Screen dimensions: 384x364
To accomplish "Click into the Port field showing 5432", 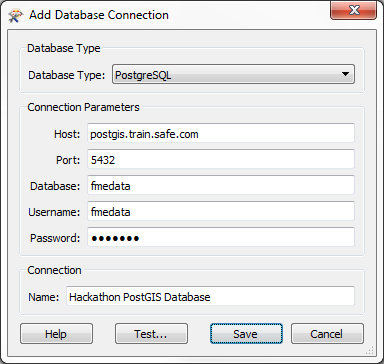I will (x=221, y=160).
